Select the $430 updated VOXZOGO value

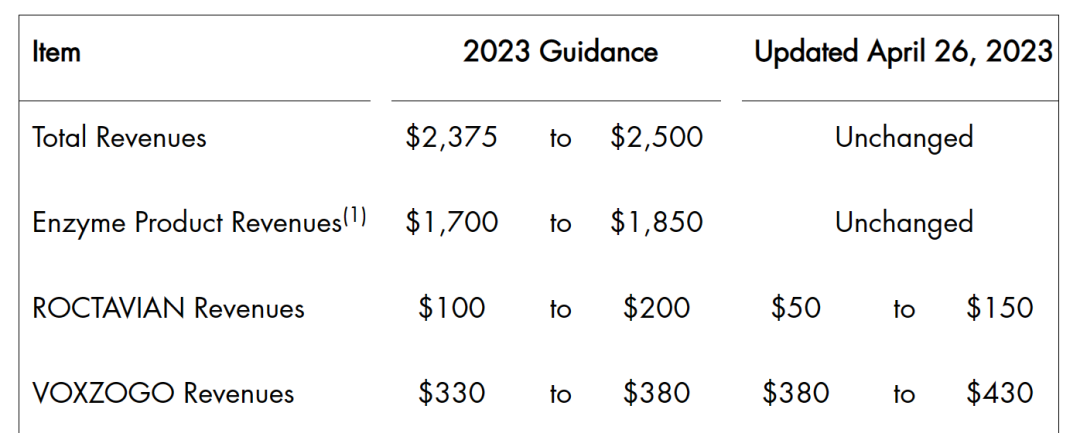tap(999, 393)
